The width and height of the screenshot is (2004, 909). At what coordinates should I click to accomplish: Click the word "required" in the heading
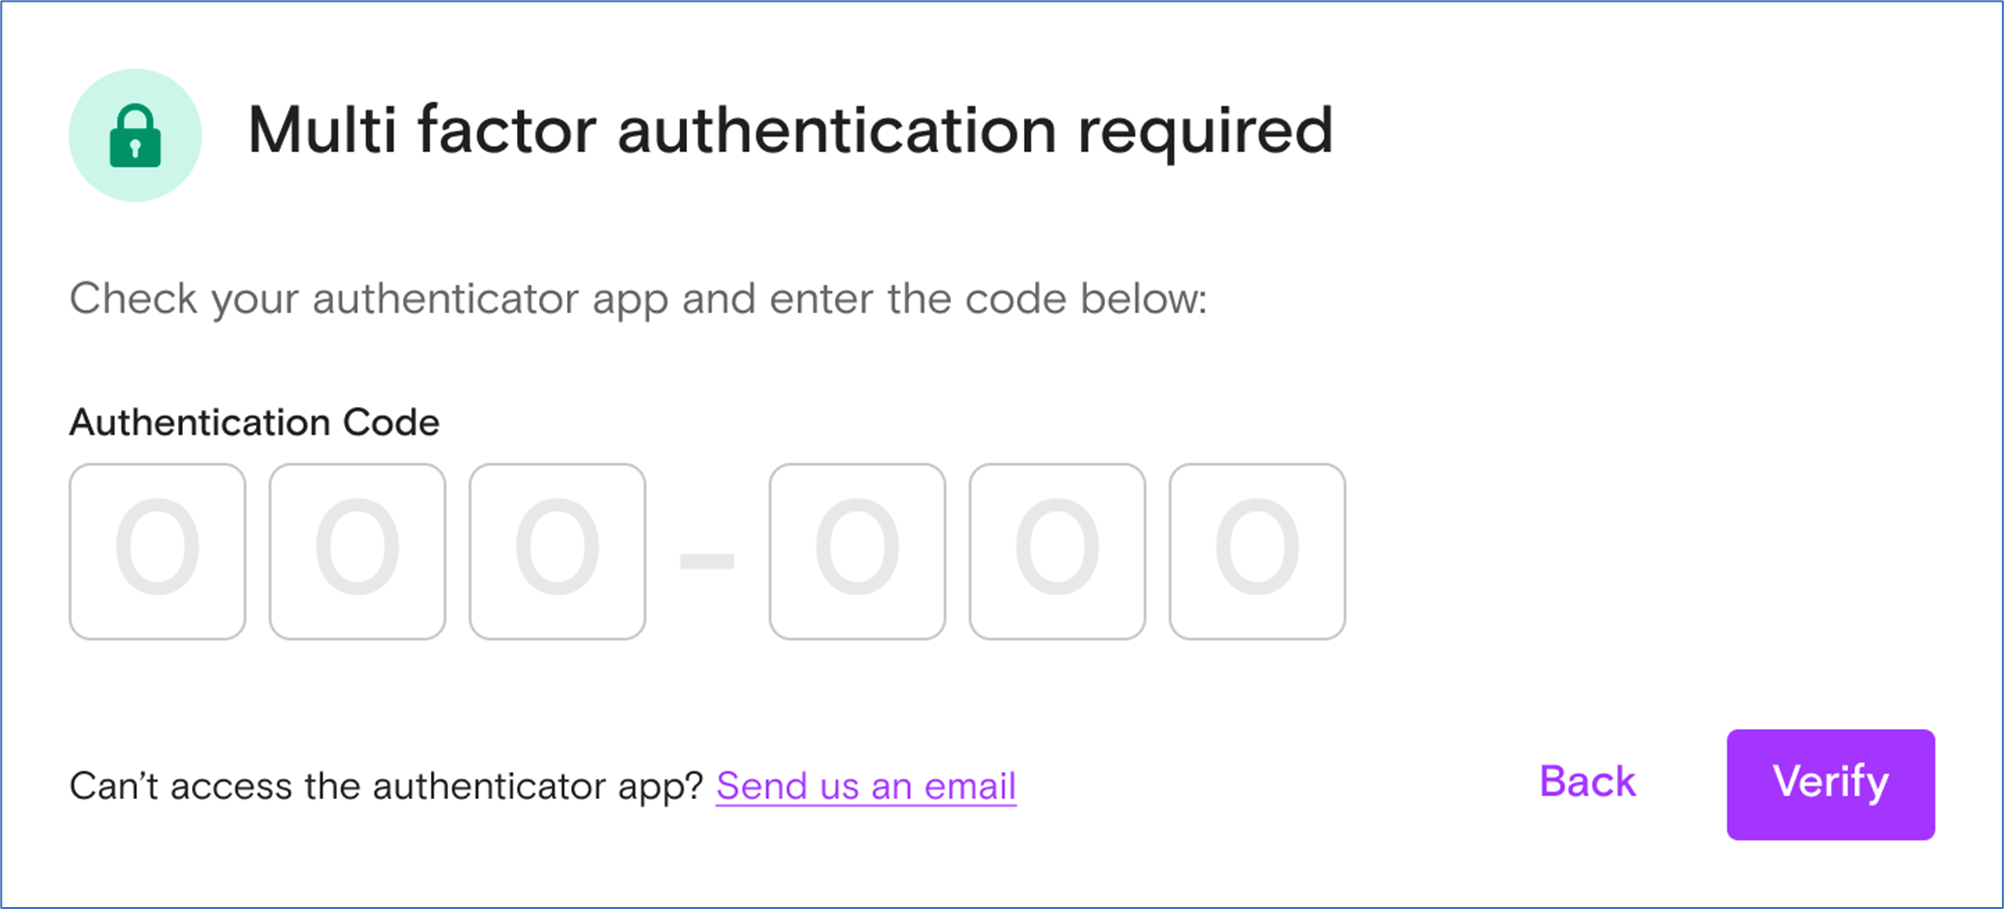coord(1205,132)
